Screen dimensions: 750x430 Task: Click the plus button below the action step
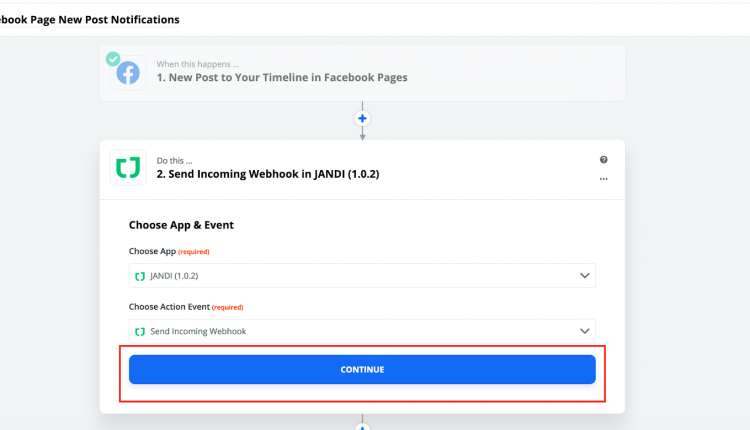[362, 426]
